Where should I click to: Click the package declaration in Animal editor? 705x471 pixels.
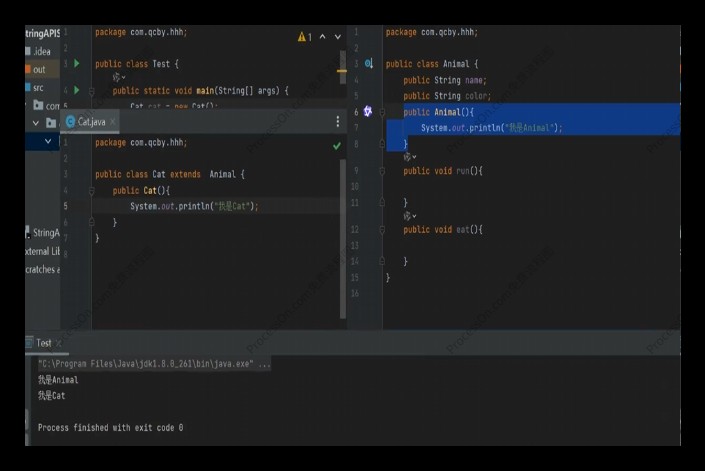(432, 32)
